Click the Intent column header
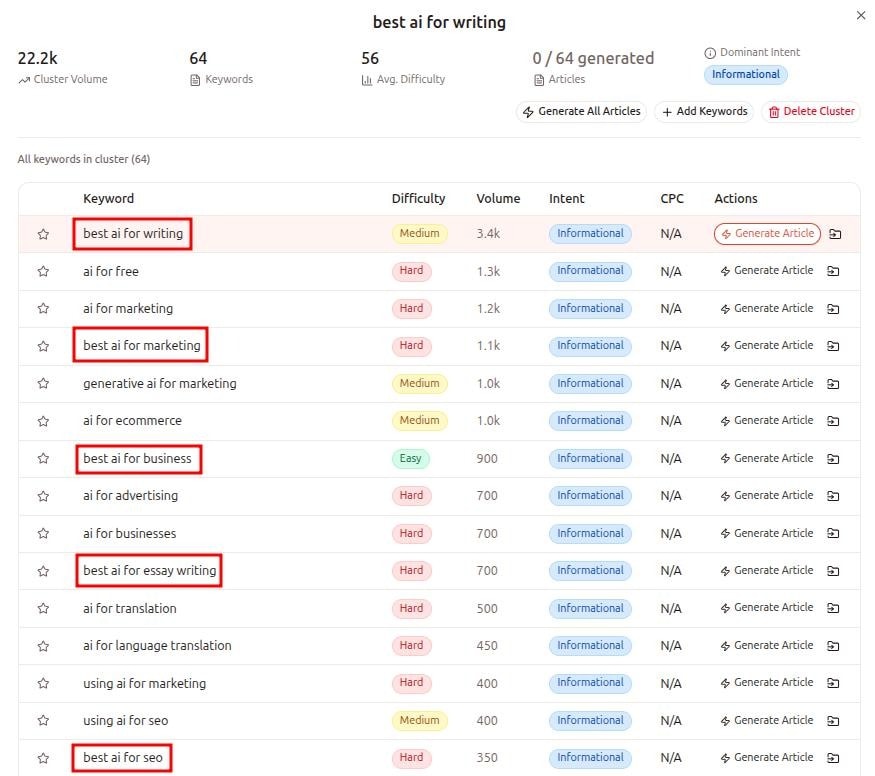 point(566,199)
